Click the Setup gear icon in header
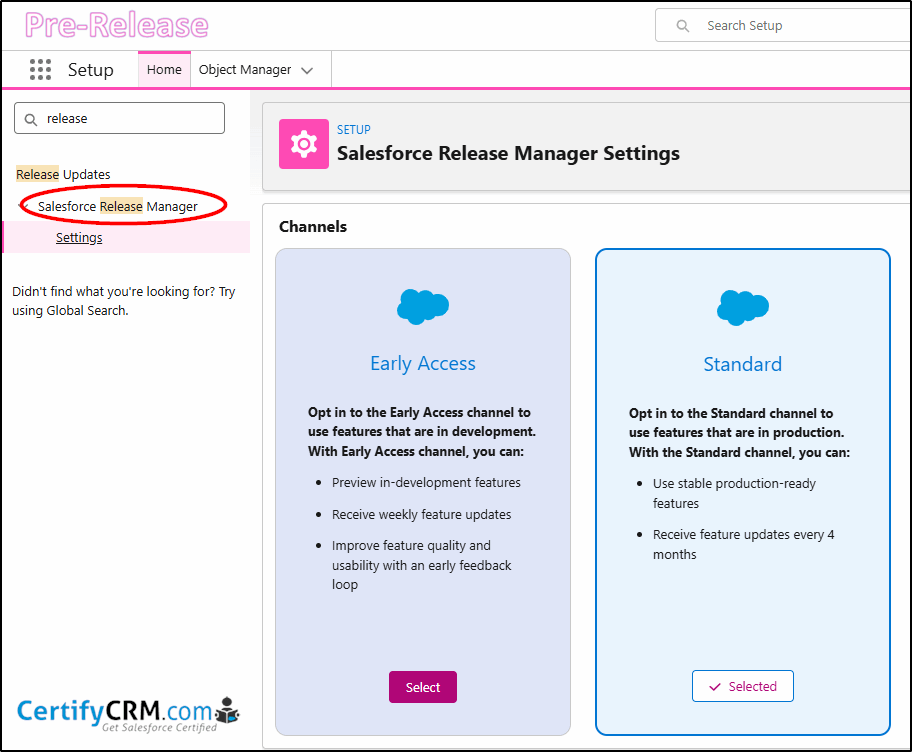The height and width of the screenshot is (752, 912). pyautogui.click(x=303, y=144)
